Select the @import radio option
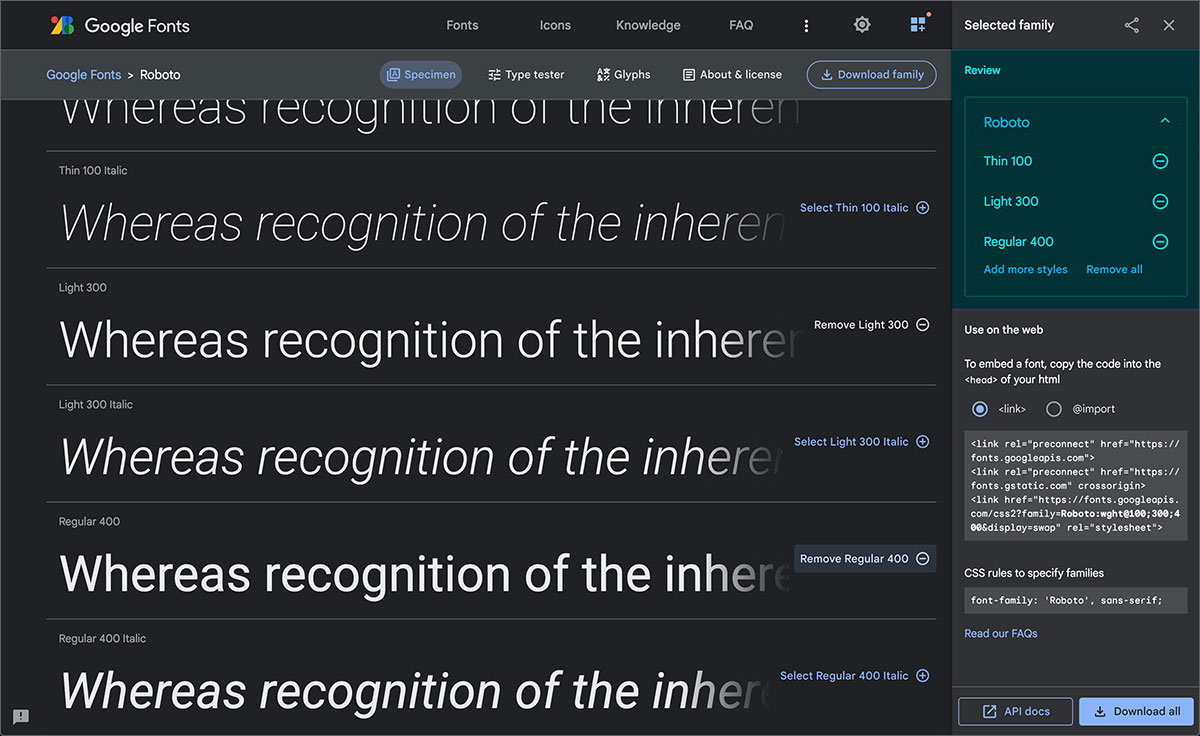Viewport: 1200px width, 736px height. [1054, 409]
